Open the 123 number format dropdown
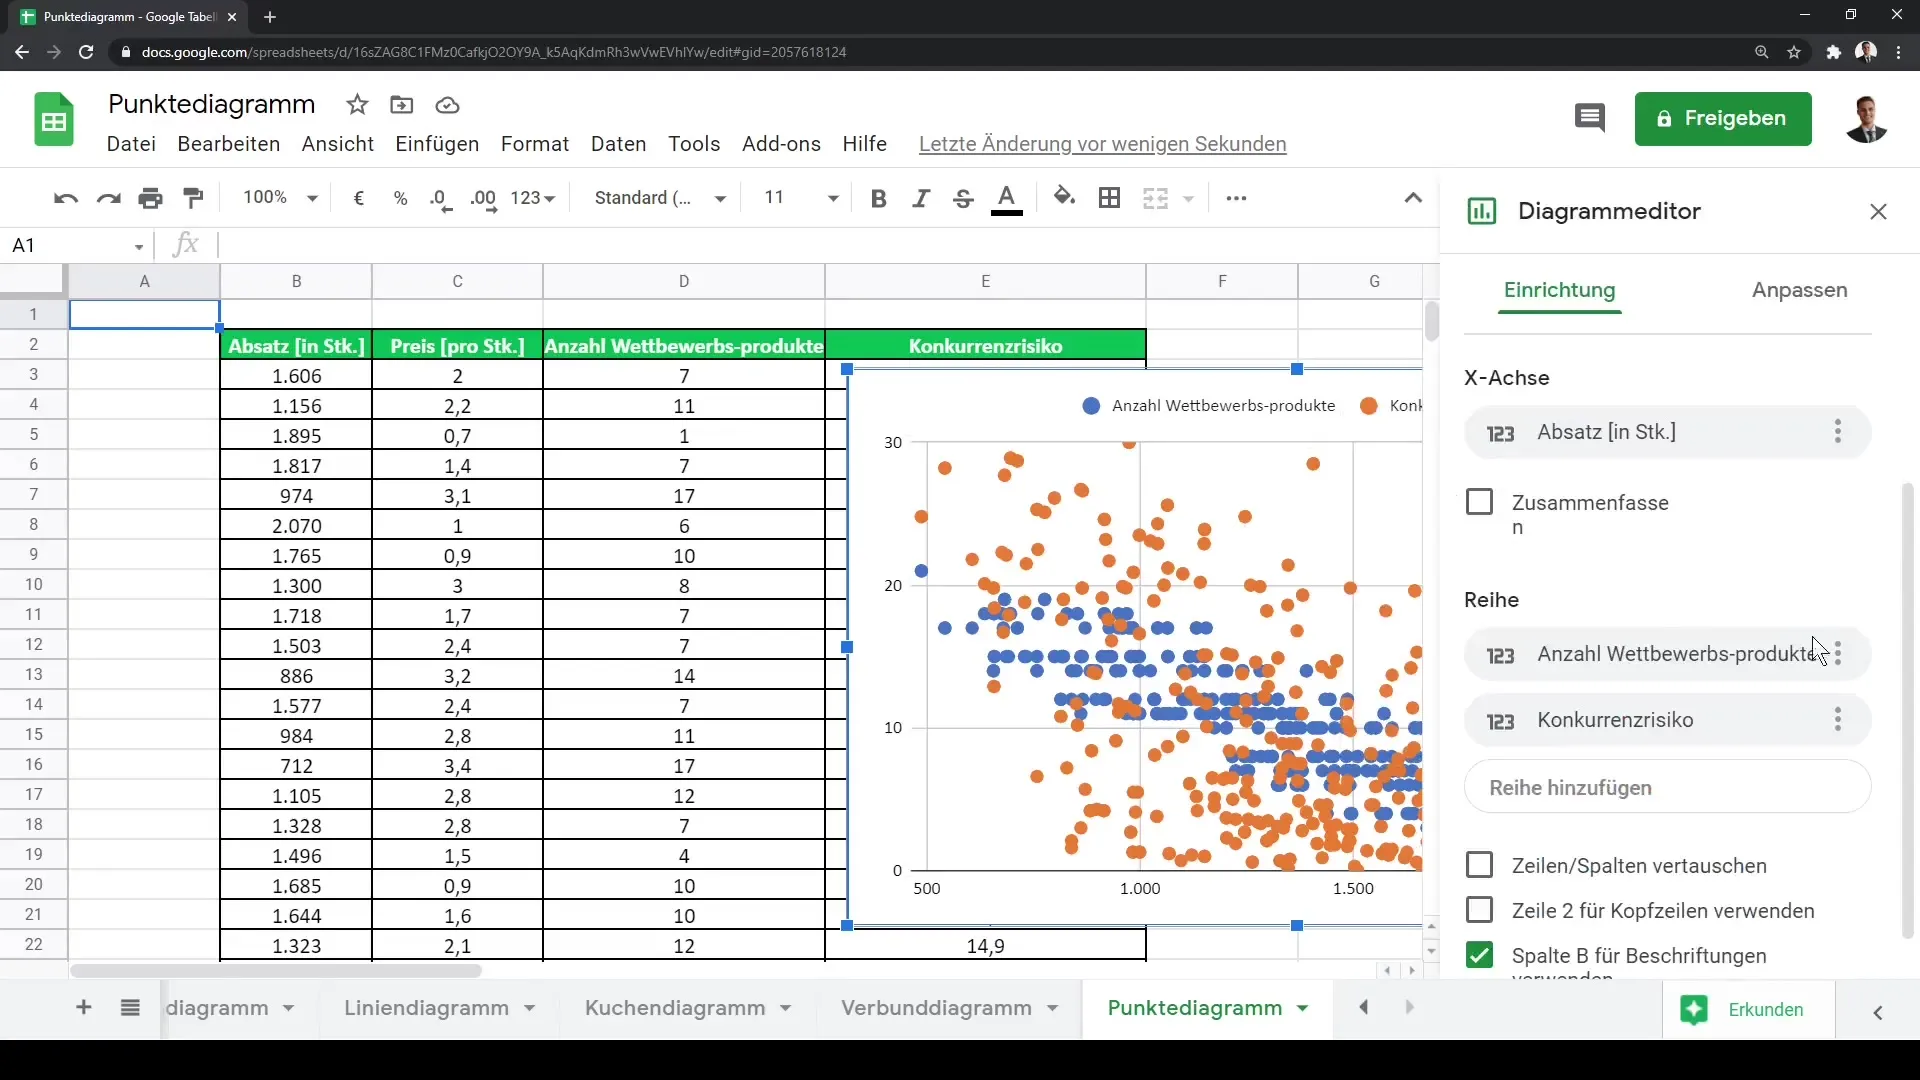 [x=532, y=198]
